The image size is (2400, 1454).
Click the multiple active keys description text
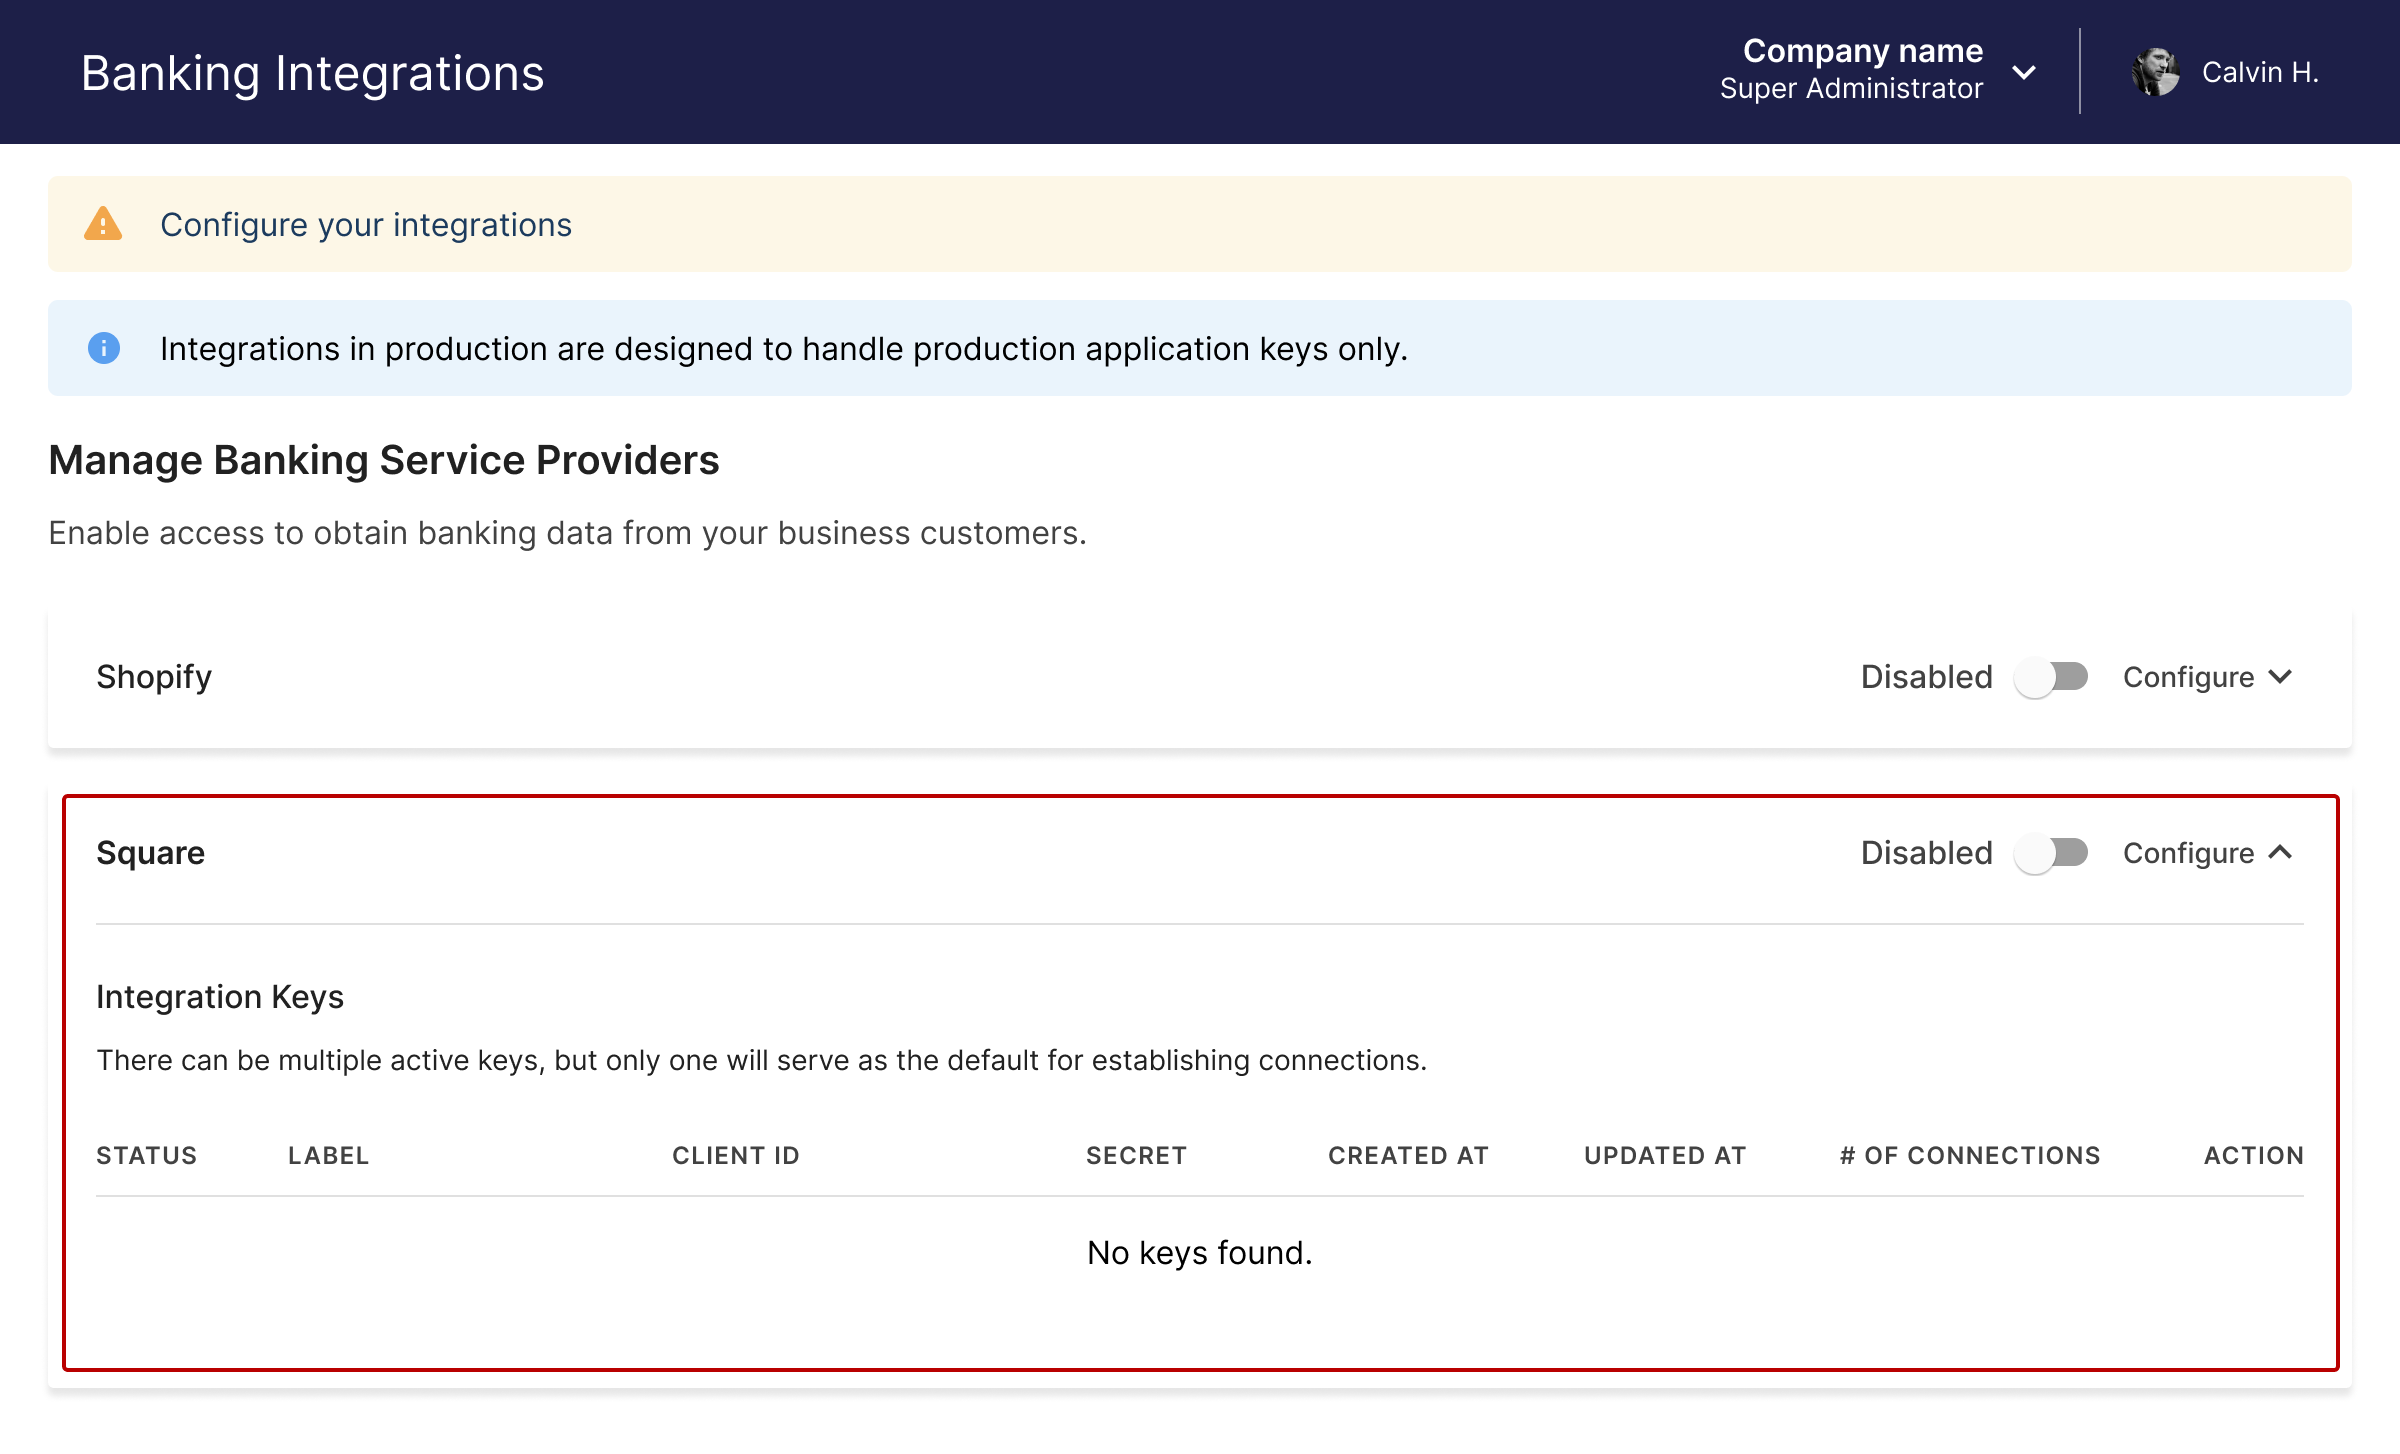coord(762,1060)
